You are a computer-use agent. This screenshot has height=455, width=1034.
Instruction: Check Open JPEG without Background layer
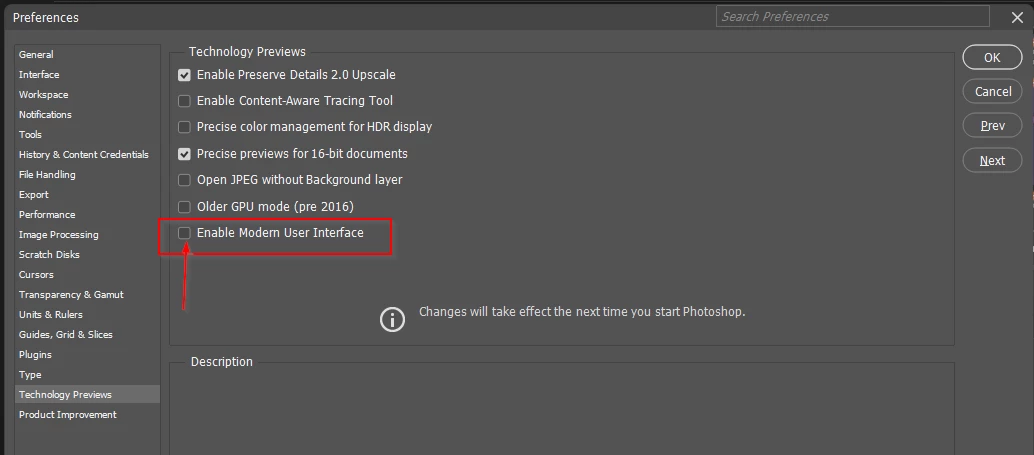(184, 180)
